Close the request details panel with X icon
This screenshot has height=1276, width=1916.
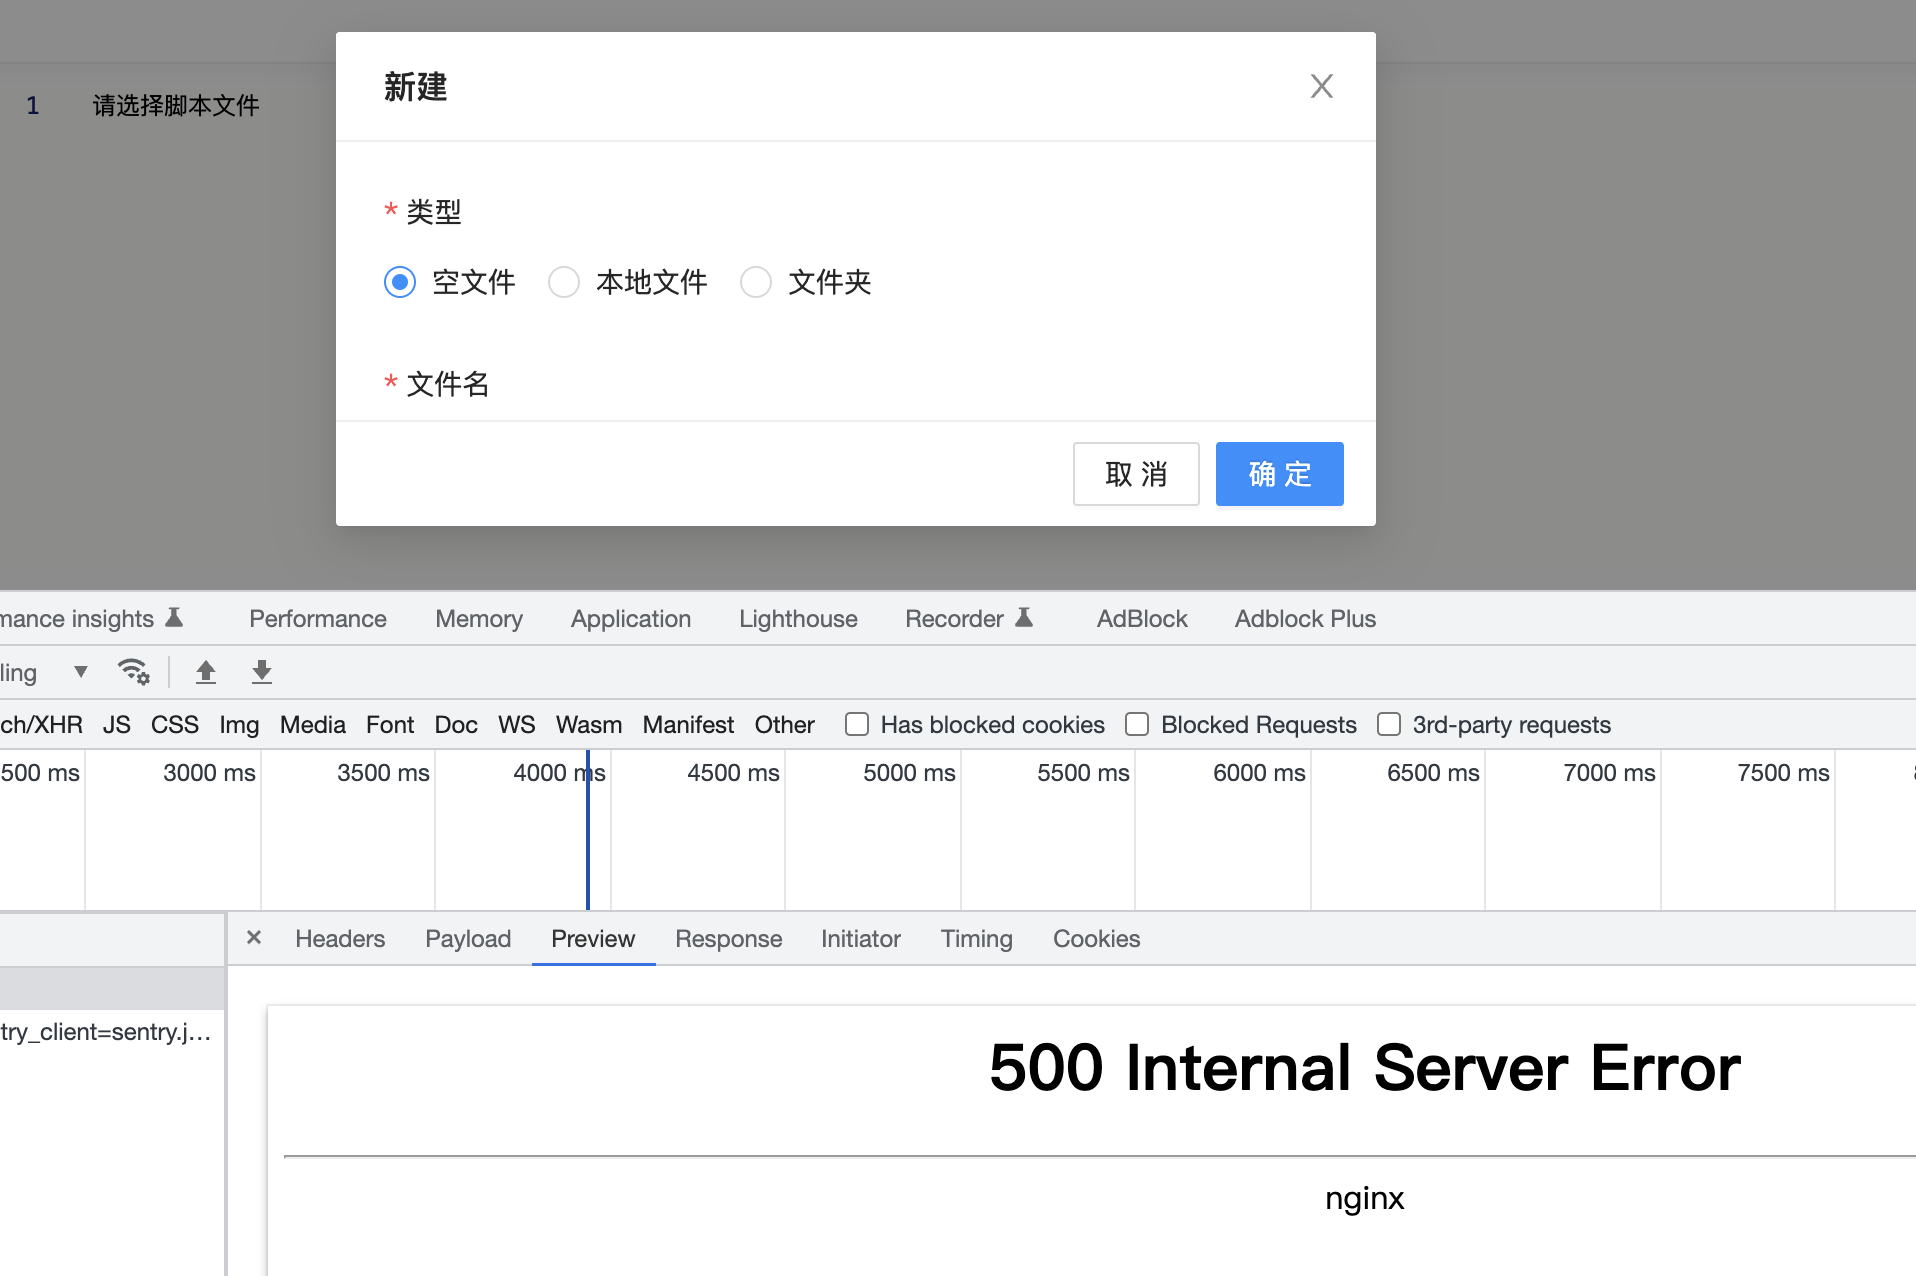pos(253,937)
